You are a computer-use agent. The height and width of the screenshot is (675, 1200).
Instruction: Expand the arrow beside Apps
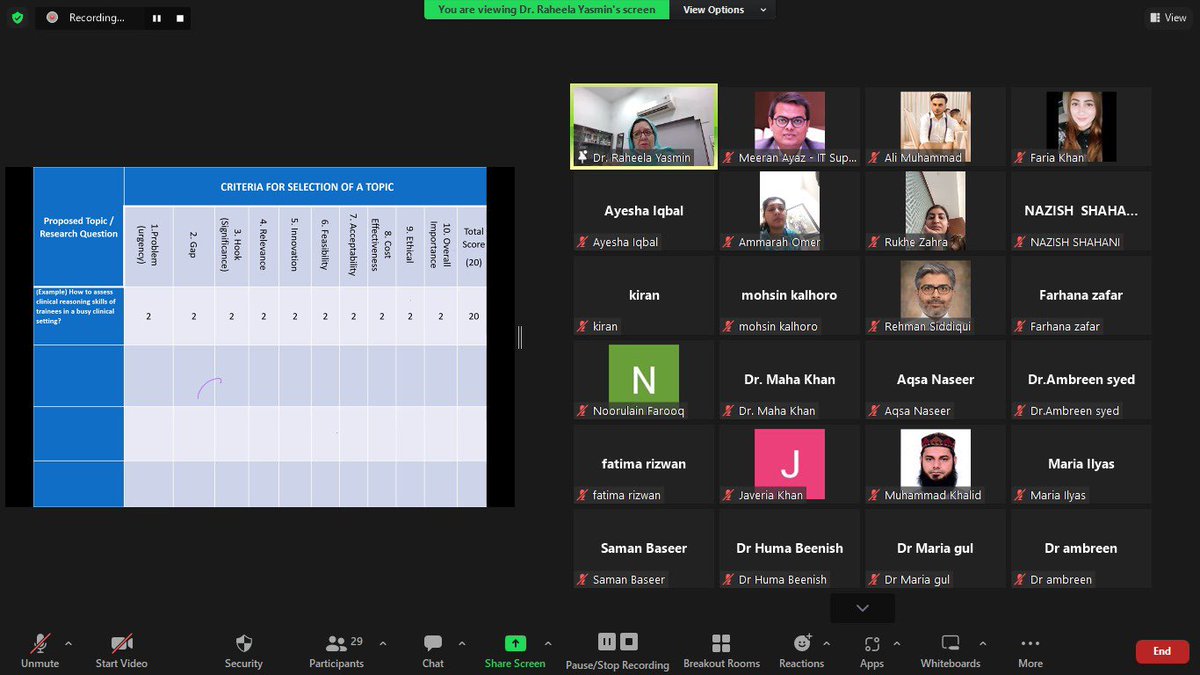896,643
